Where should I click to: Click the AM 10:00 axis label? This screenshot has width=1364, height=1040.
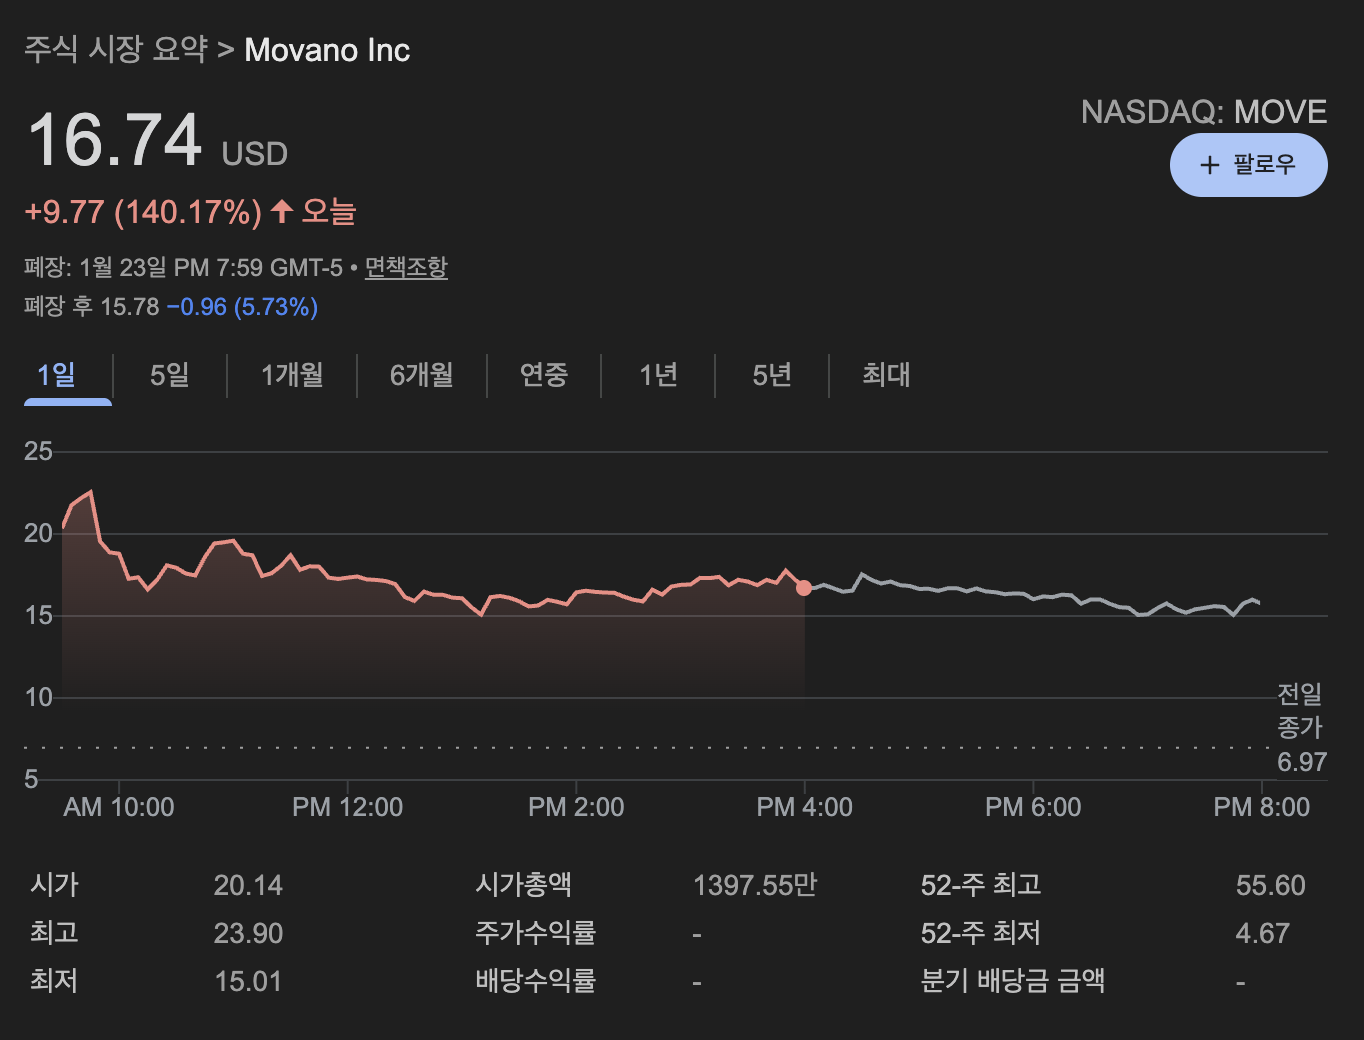click(x=119, y=807)
